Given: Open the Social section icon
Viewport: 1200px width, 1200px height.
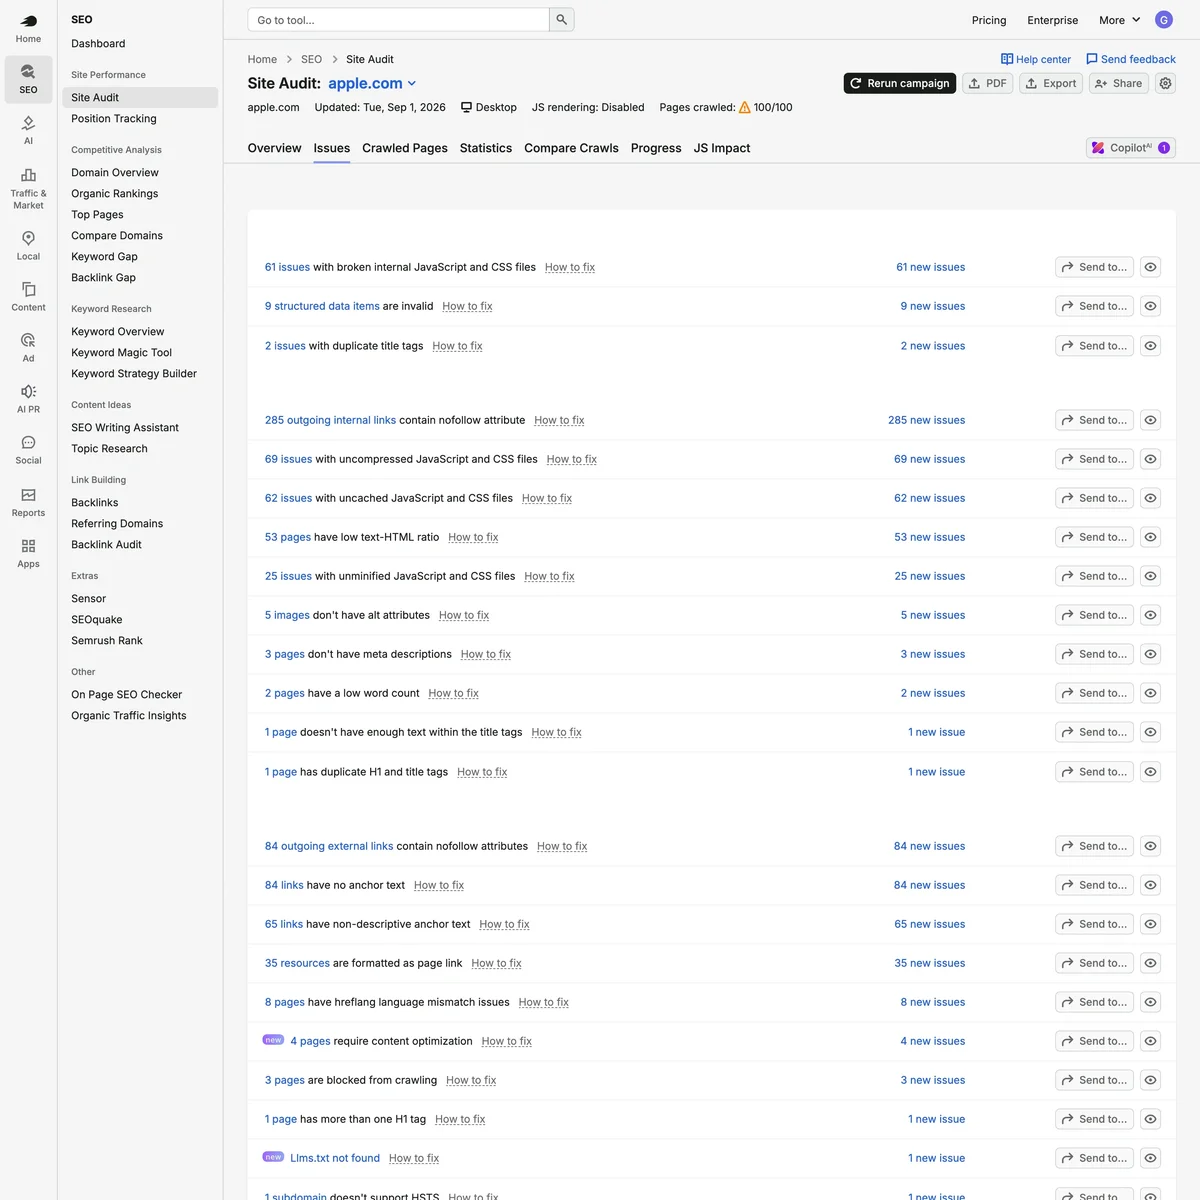Looking at the screenshot, I should [x=28, y=450].
